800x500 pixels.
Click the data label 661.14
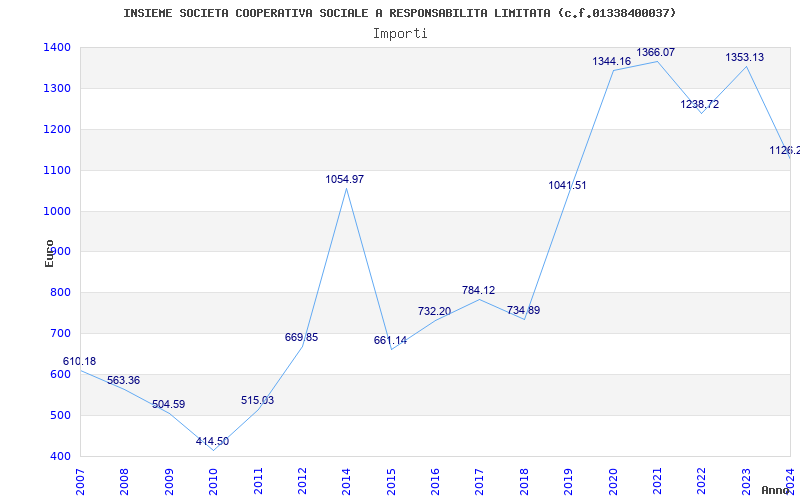tap(390, 341)
